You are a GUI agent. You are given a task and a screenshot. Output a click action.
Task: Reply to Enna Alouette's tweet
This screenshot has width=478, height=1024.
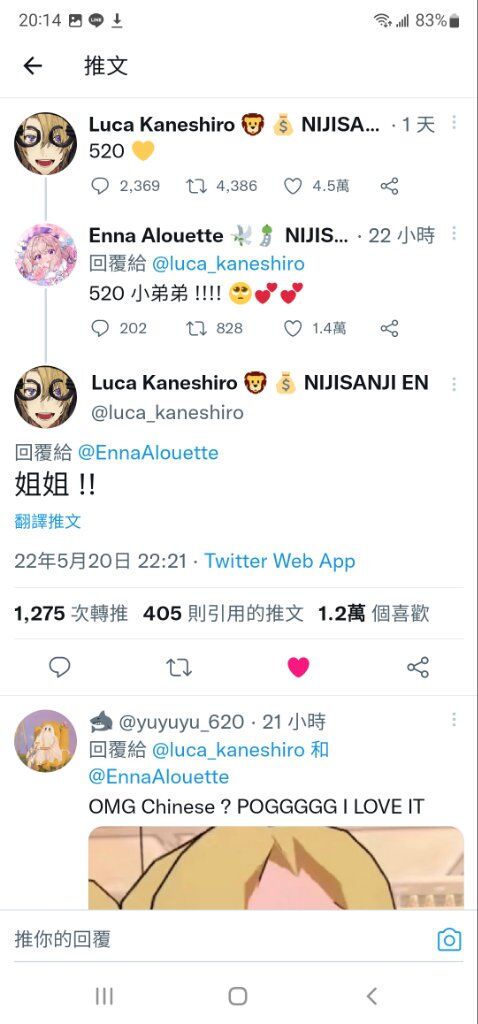[x=100, y=328]
